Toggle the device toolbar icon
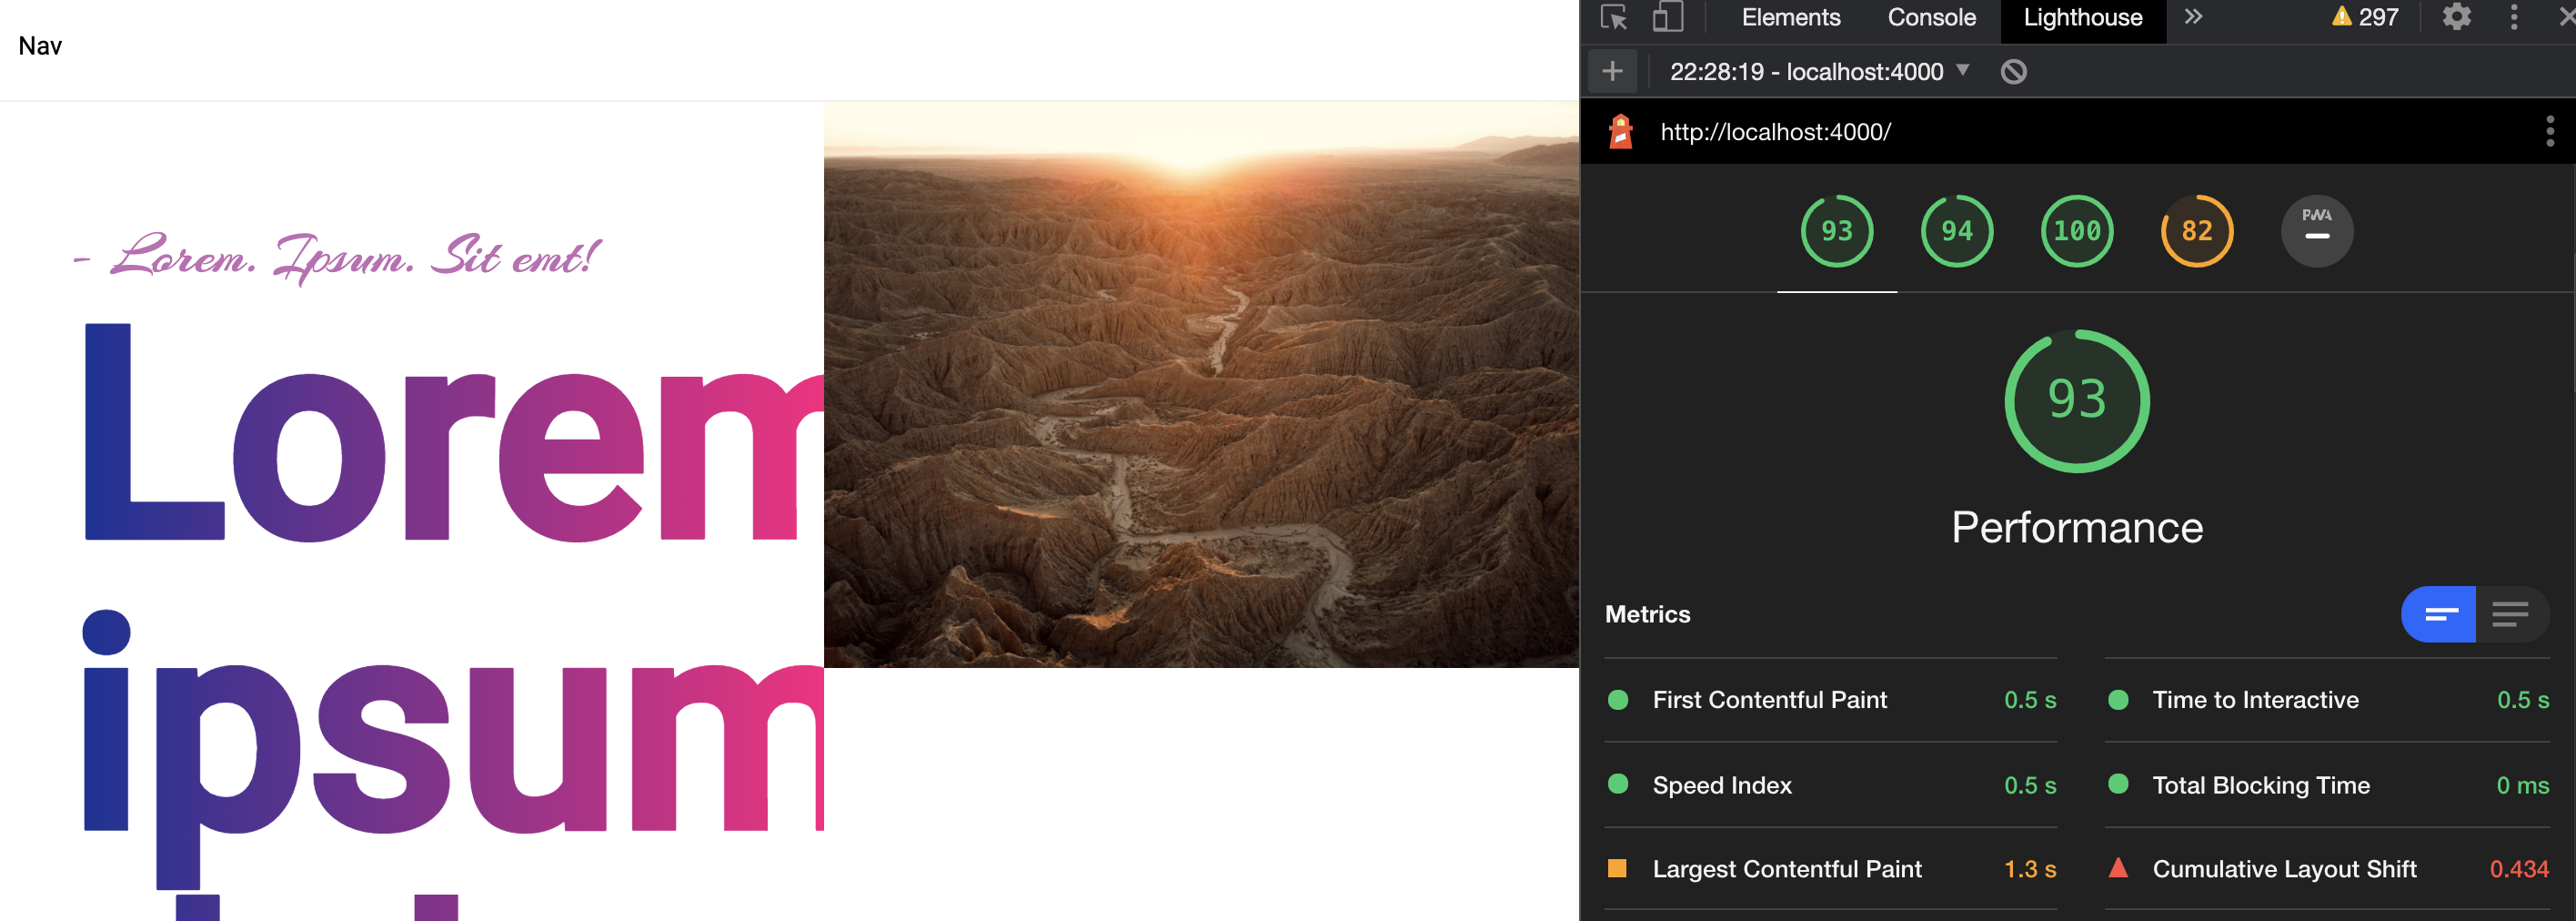The width and height of the screenshot is (2576, 921). (1667, 17)
